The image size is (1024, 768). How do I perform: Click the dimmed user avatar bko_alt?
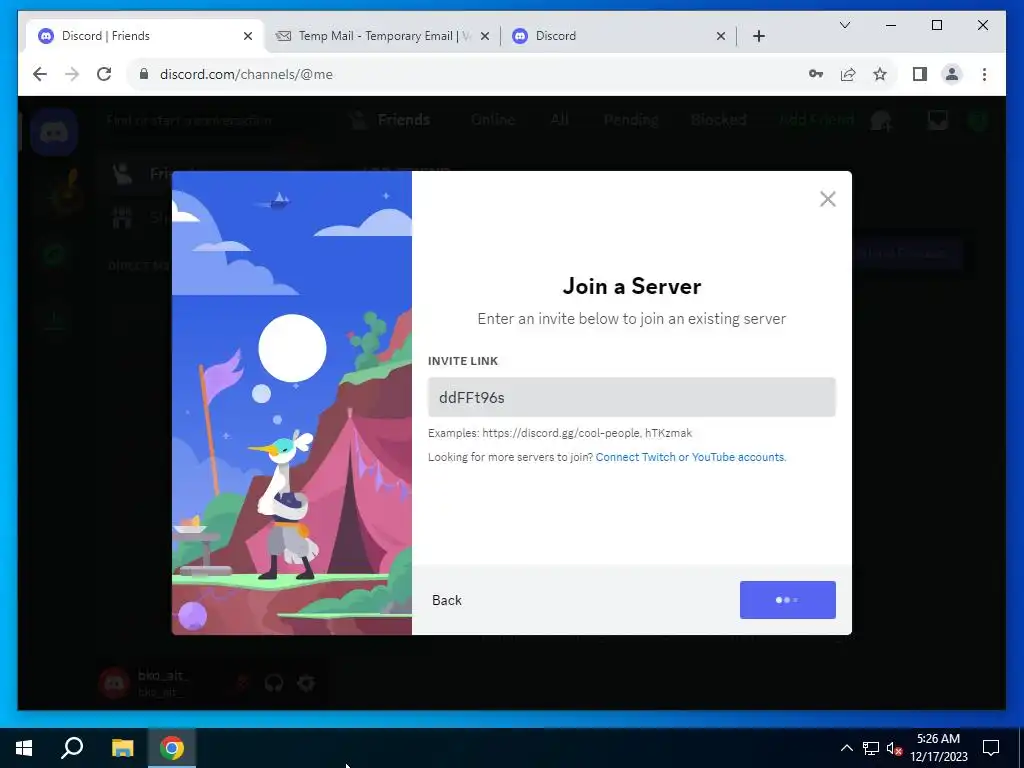tap(114, 683)
